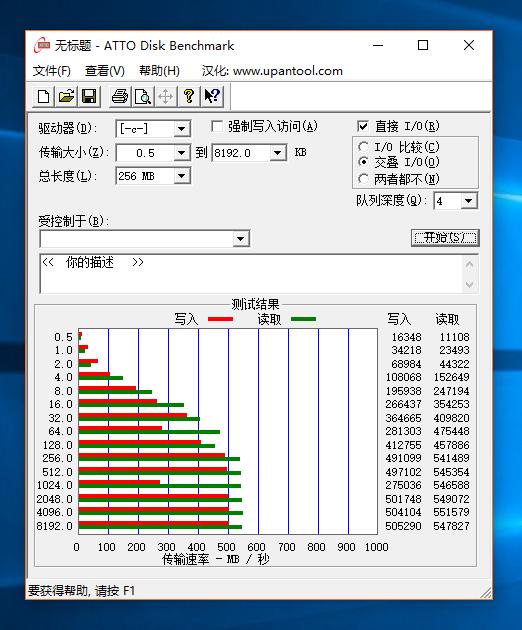Uncheck the 直接 I/O(R) checkbox
The height and width of the screenshot is (630, 522).
(x=363, y=127)
